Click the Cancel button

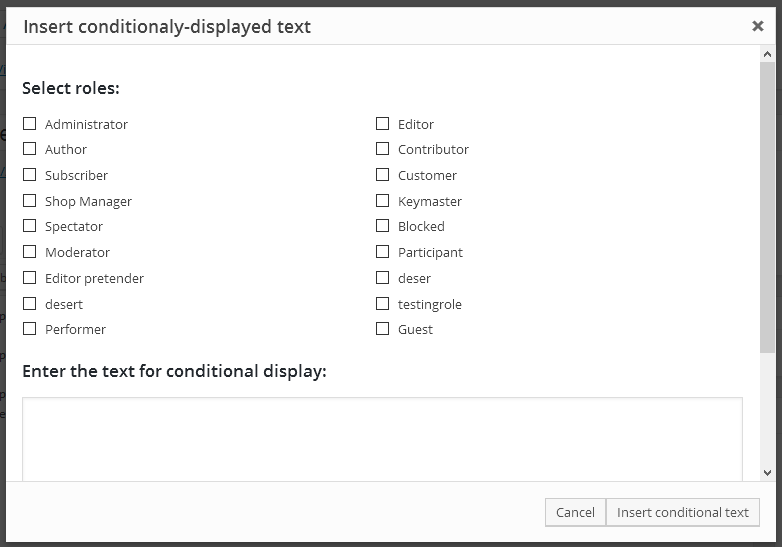pos(576,512)
